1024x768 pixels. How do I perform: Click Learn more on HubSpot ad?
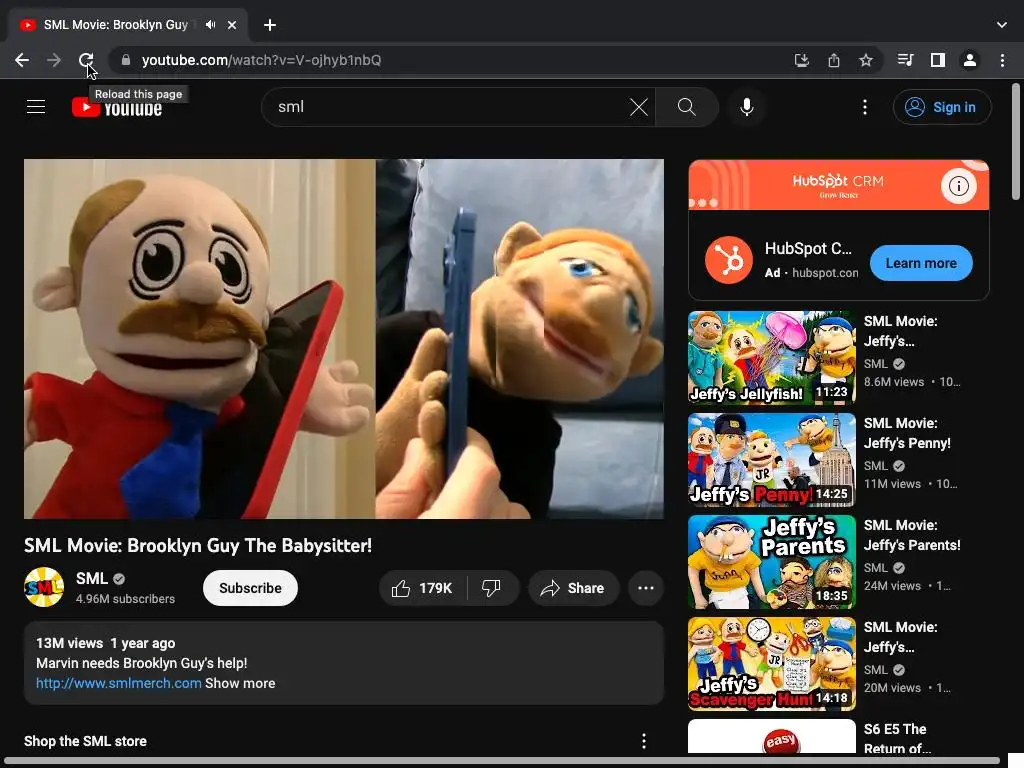tap(921, 263)
